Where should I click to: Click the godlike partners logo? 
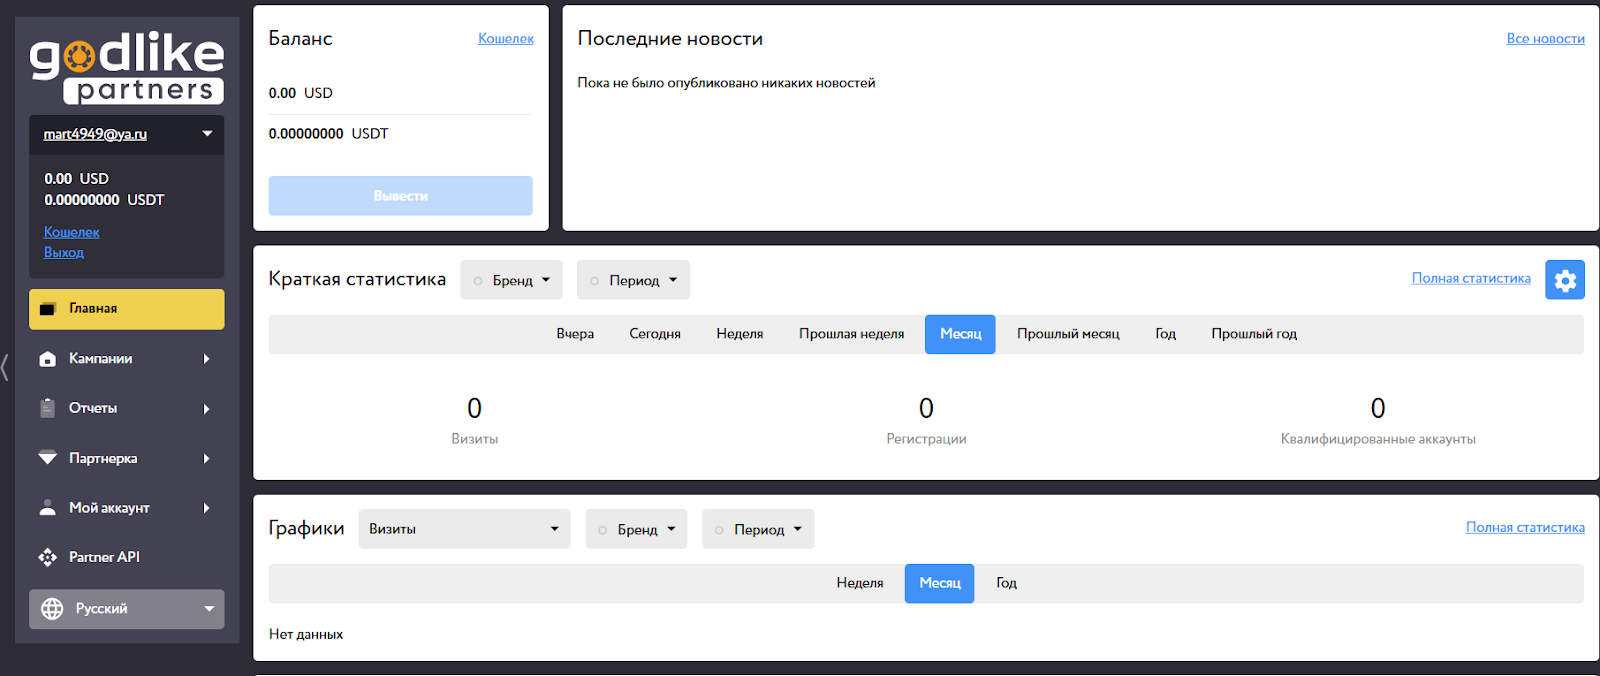[x=126, y=68]
